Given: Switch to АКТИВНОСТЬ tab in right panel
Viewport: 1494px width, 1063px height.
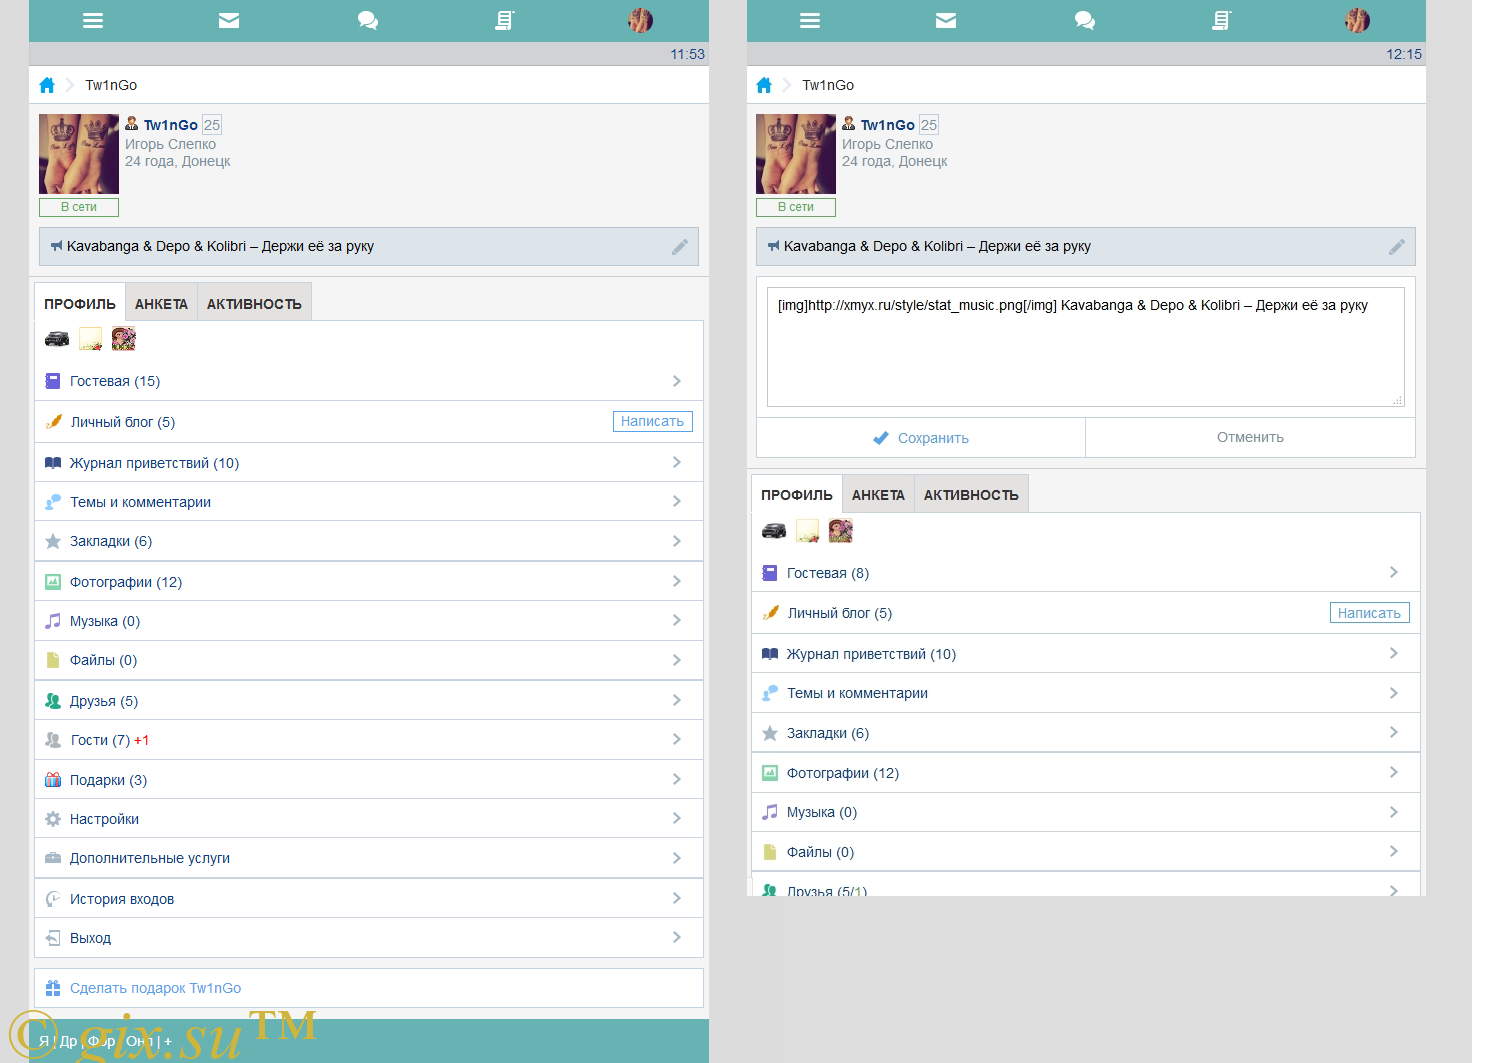Looking at the screenshot, I should (970, 495).
